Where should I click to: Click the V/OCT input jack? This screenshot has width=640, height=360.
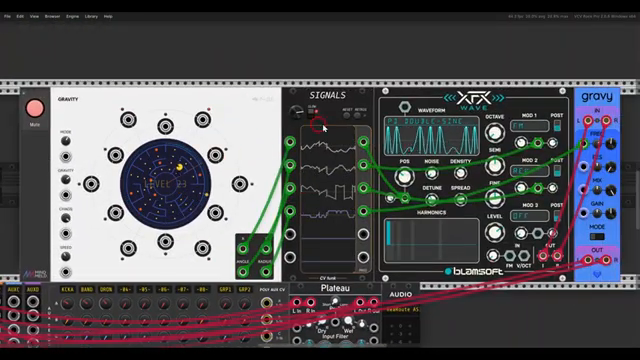pyautogui.click(x=524, y=256)
